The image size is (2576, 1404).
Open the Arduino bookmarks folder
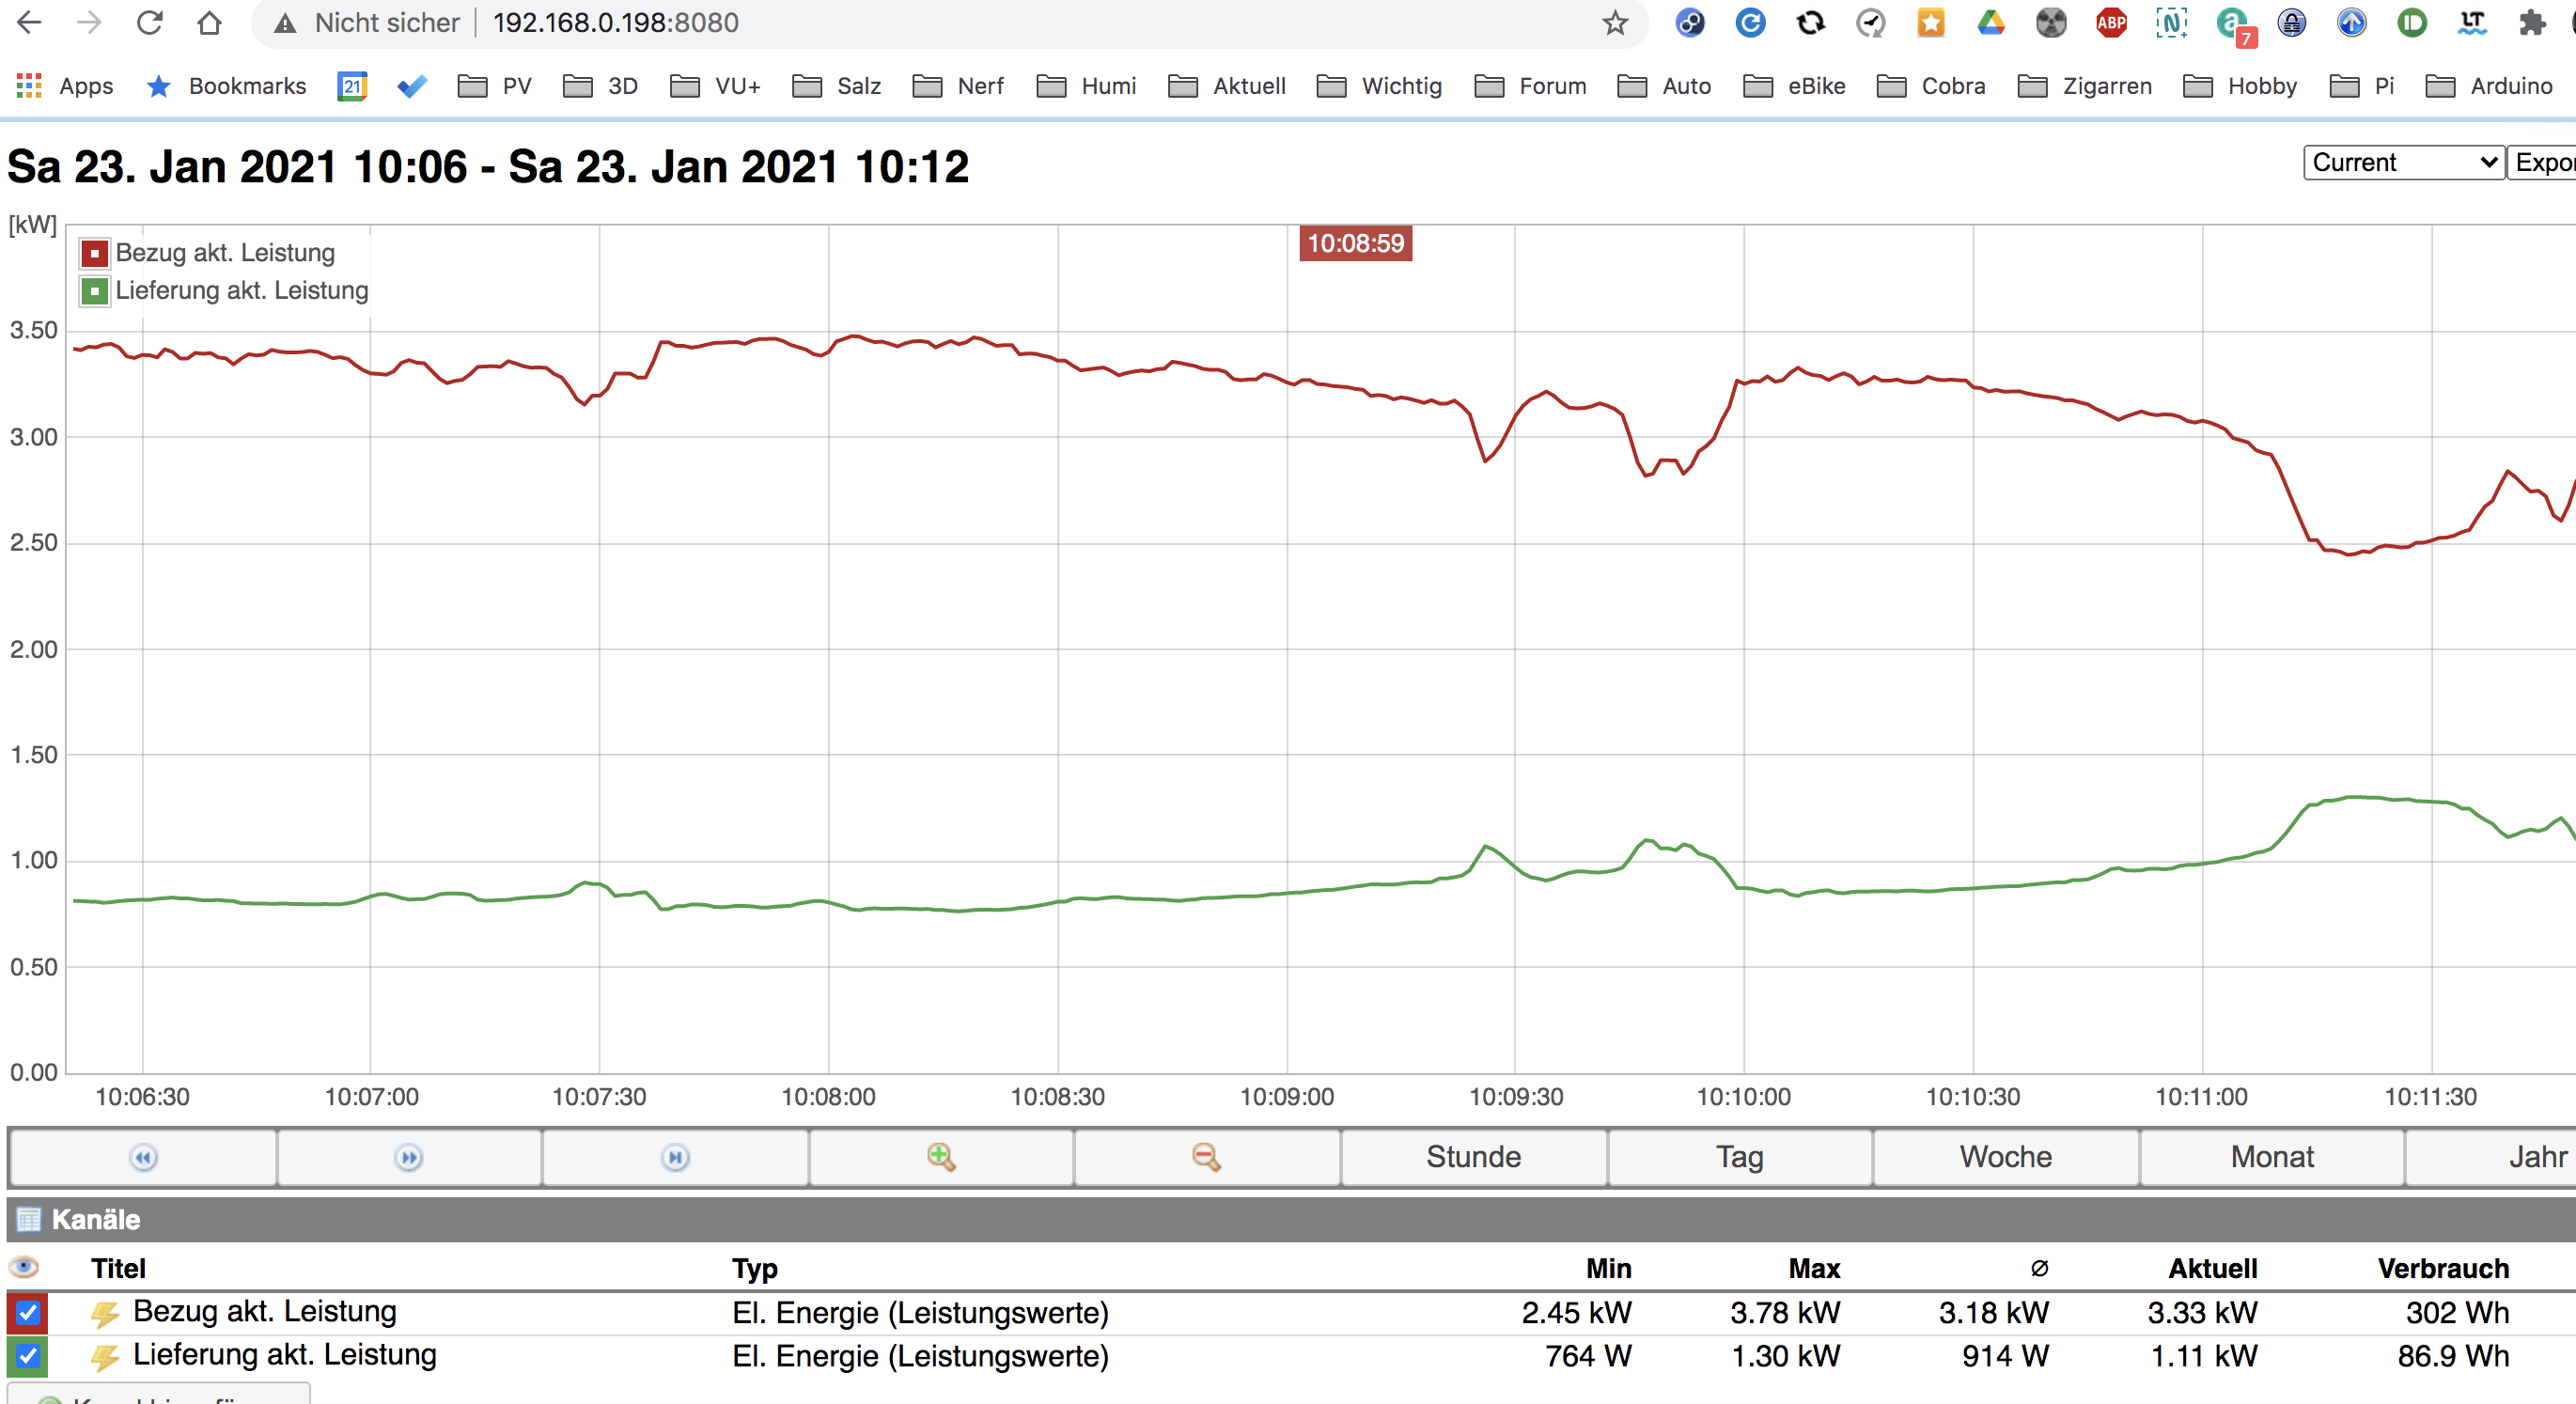pyautogui.click(x=2489, y=86)
